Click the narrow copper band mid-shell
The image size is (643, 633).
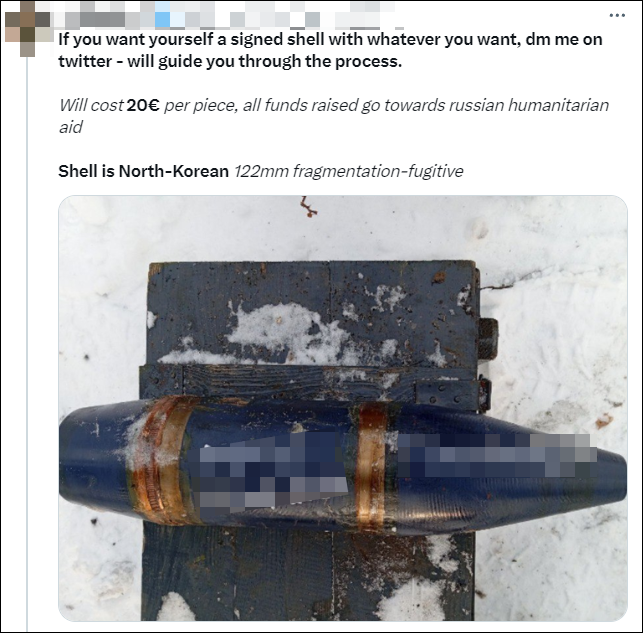(x=370, y=465)
